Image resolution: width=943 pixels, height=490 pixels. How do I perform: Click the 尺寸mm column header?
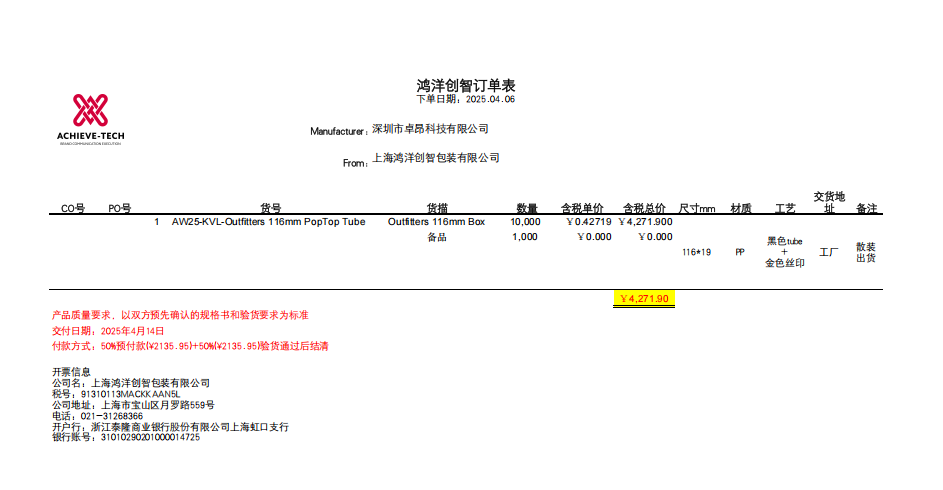(x=697, y=209)
